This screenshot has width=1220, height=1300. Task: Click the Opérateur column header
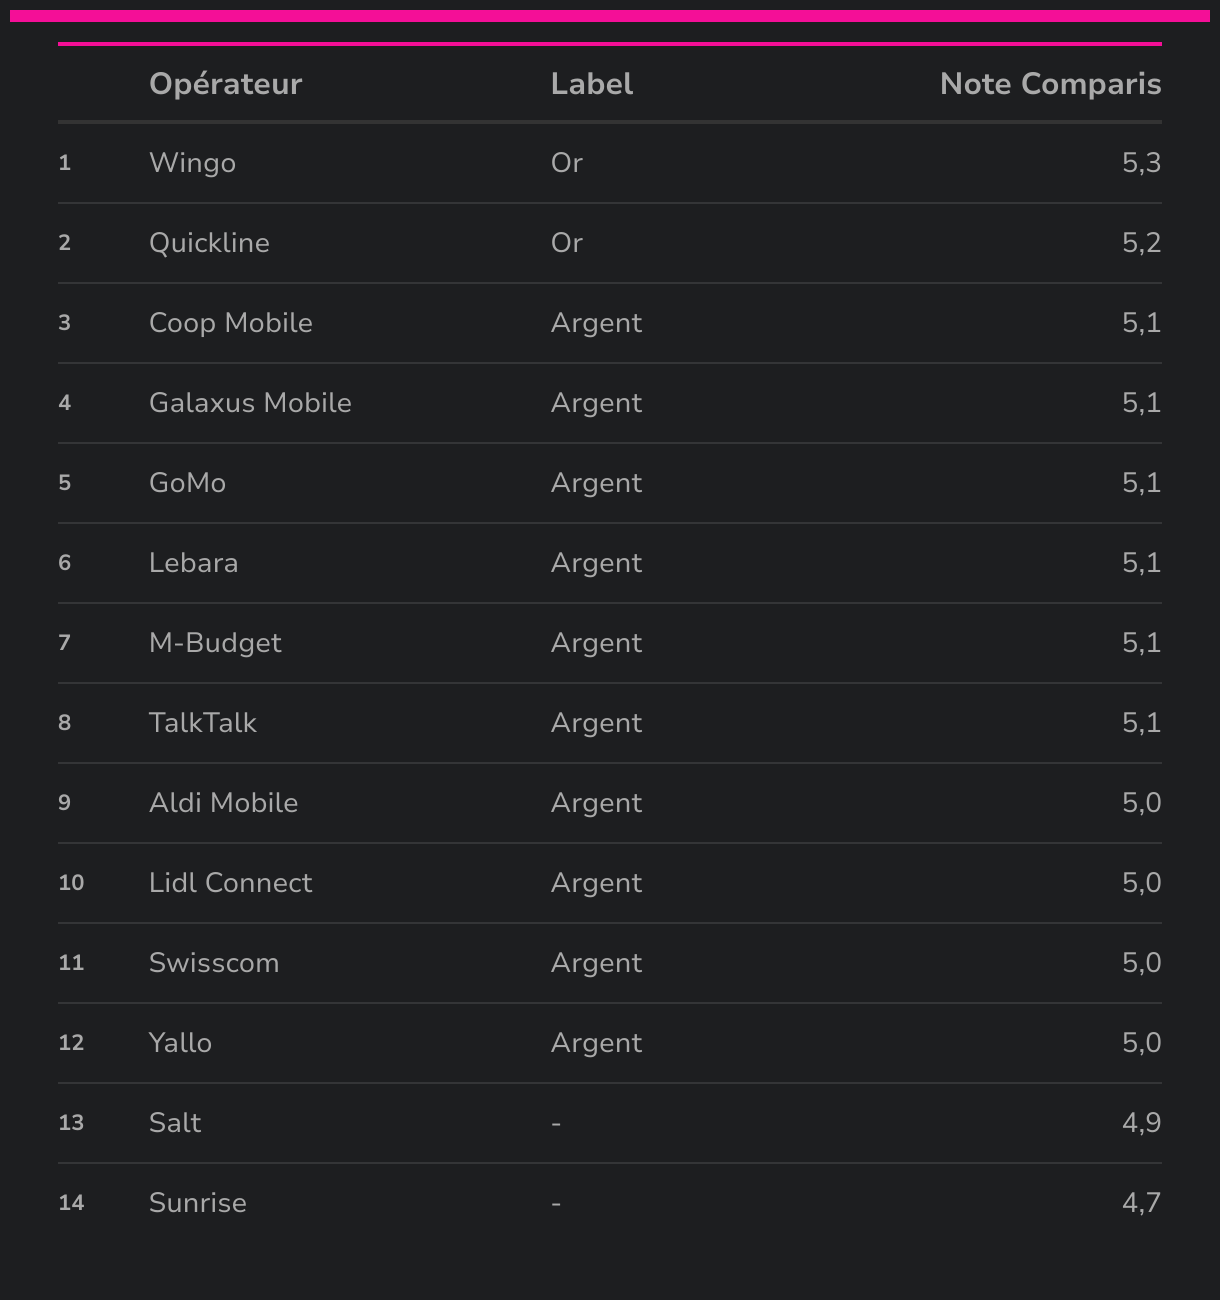click(225, 84)
